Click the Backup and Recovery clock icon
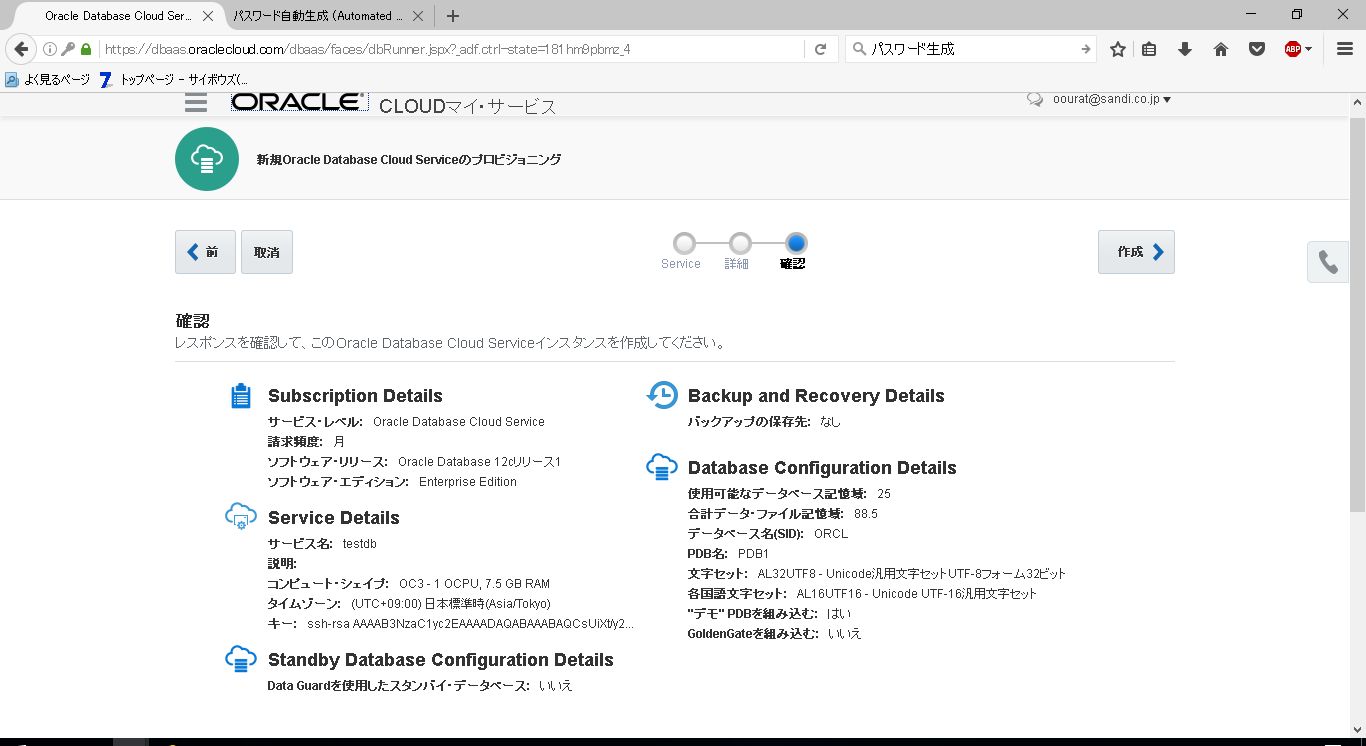This screenshot has width=1366, height=746. click(662, 395)
